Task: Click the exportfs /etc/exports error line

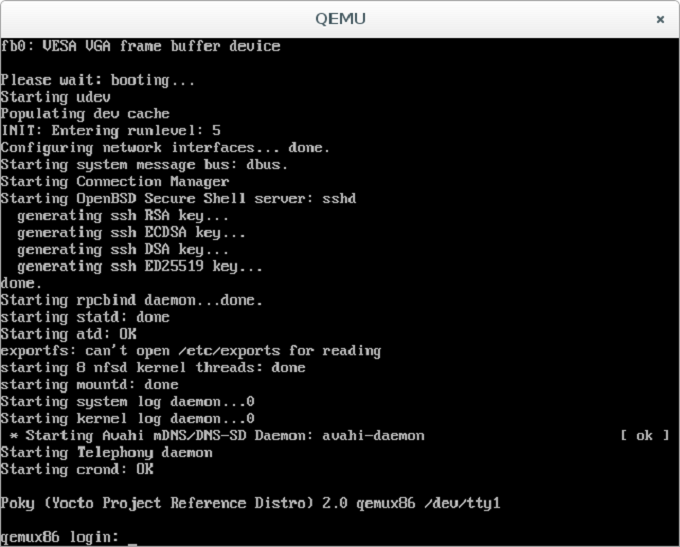Action: tap(190, 351)
